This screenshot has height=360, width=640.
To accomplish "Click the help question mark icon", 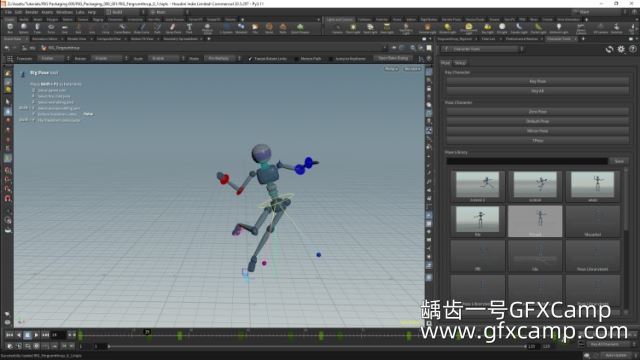I will pyautogui.click(x=633, y=49).
